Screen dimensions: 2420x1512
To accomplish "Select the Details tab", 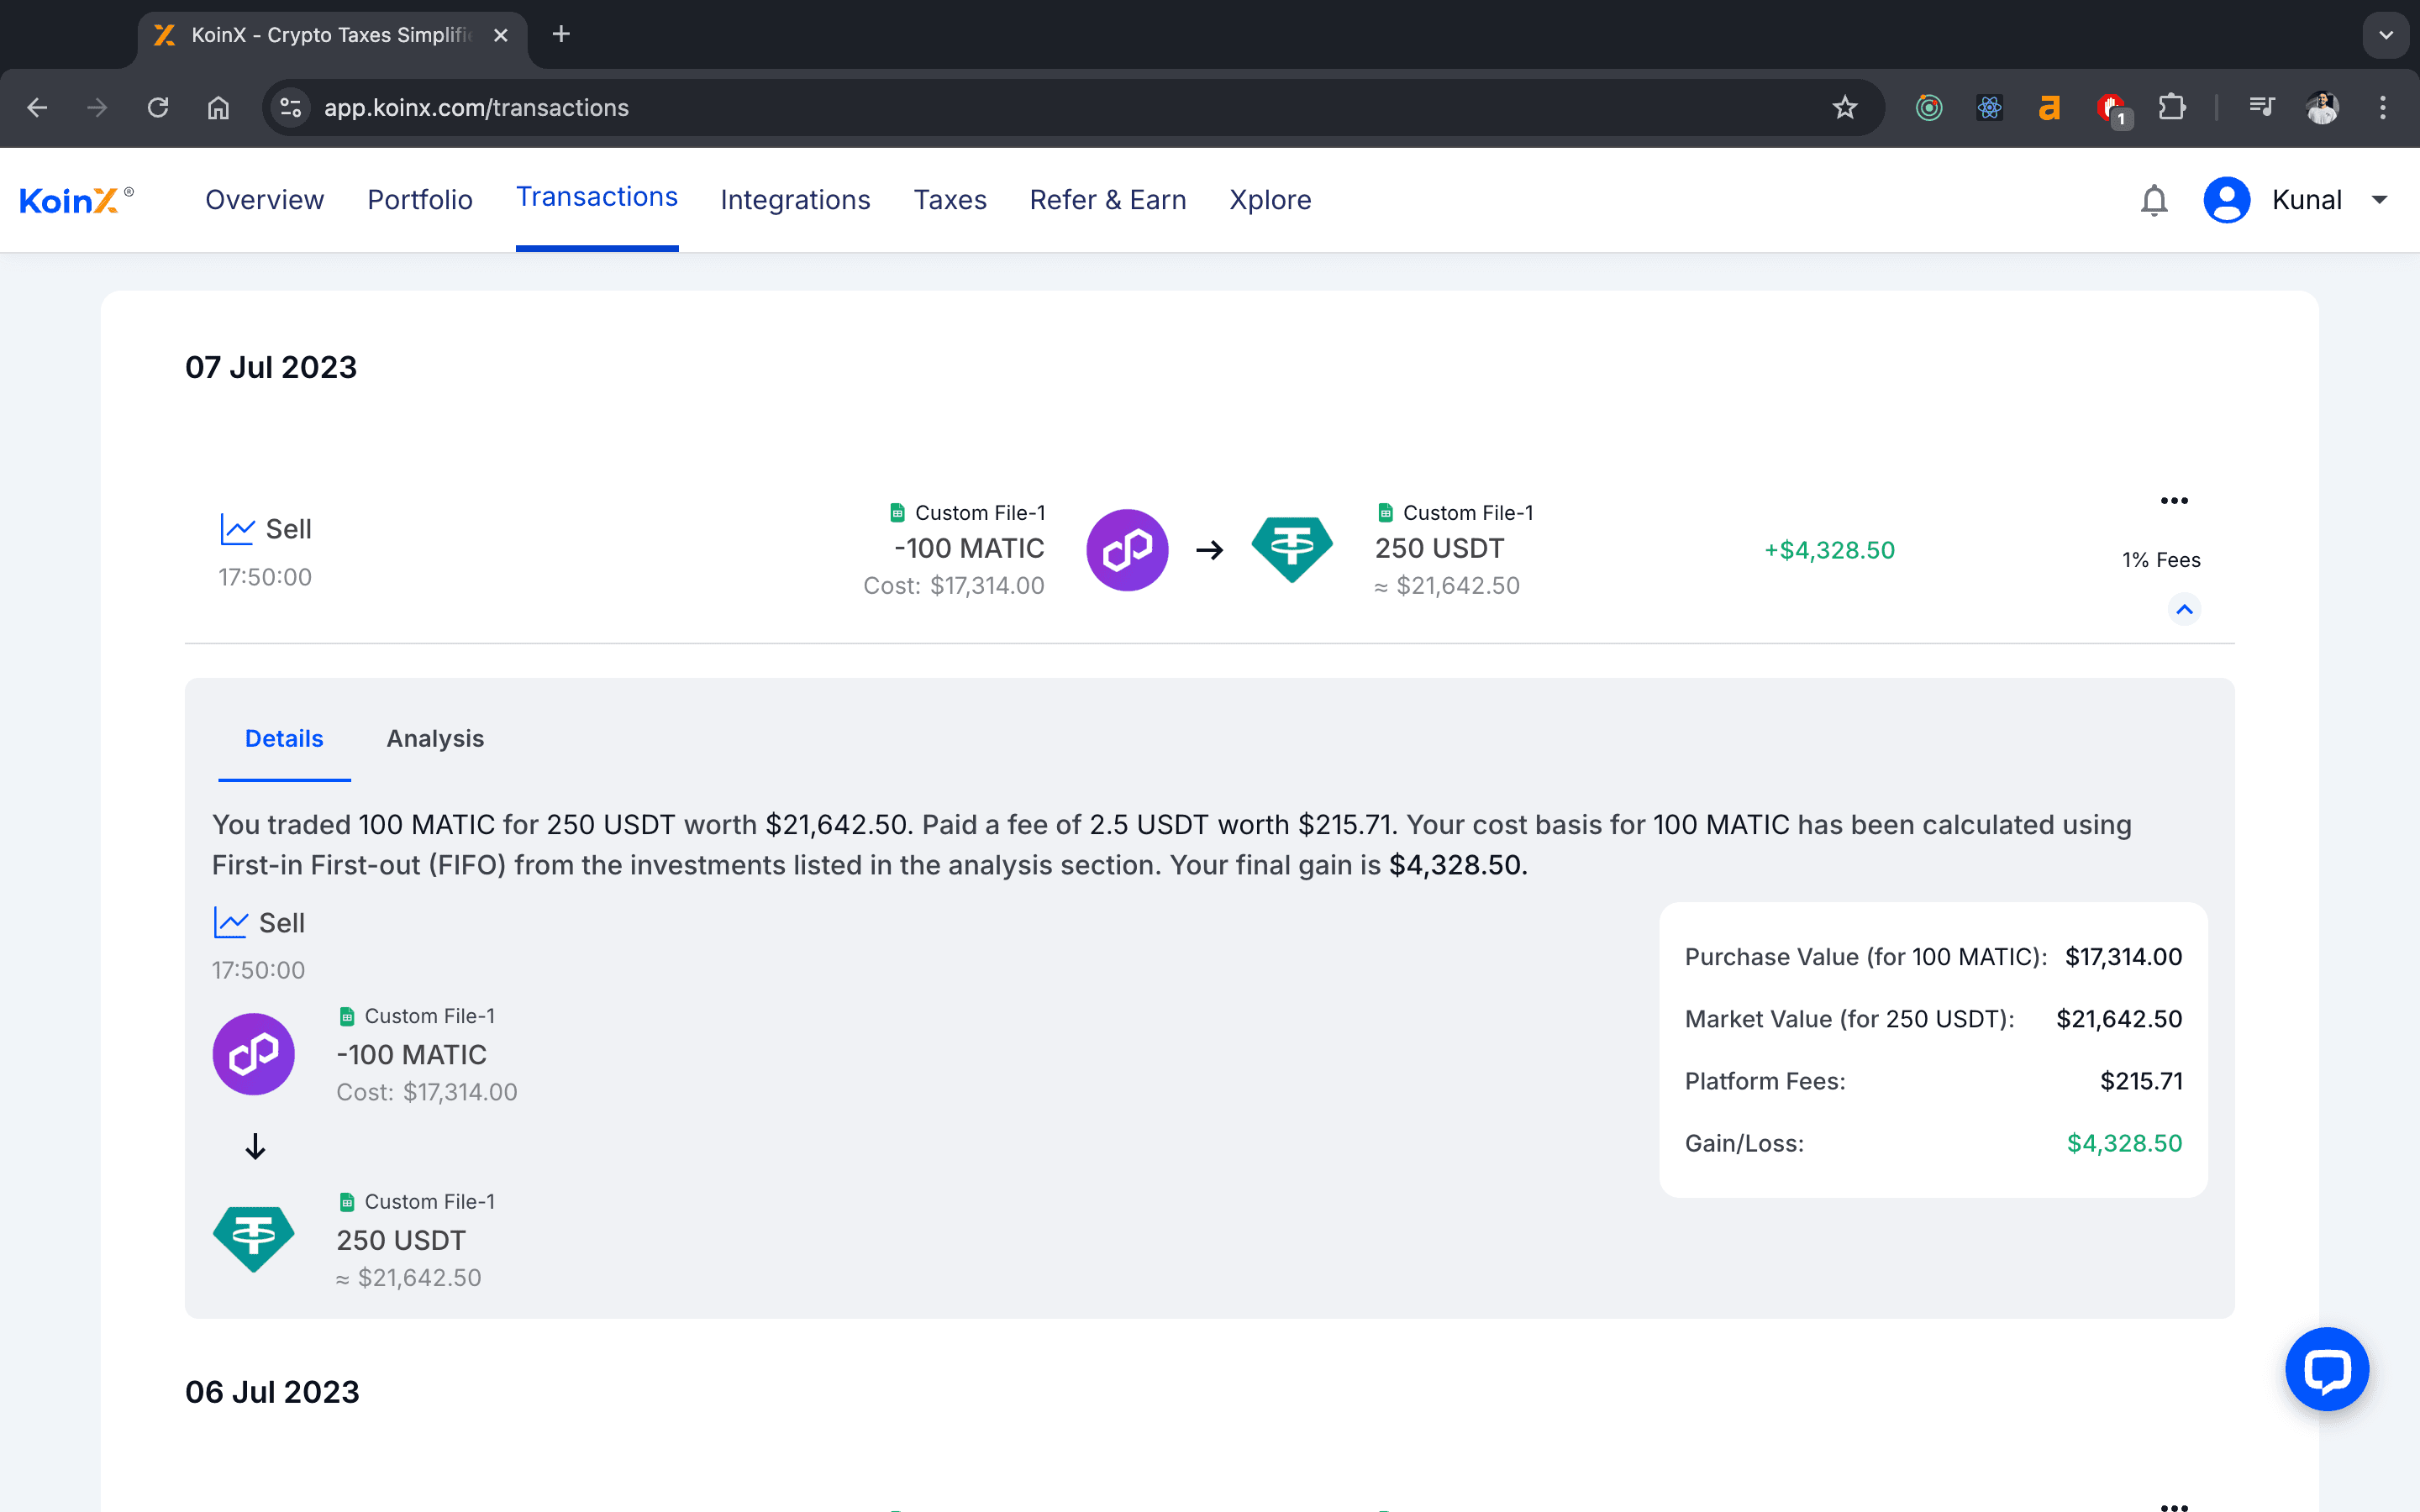I will [284, 738].
